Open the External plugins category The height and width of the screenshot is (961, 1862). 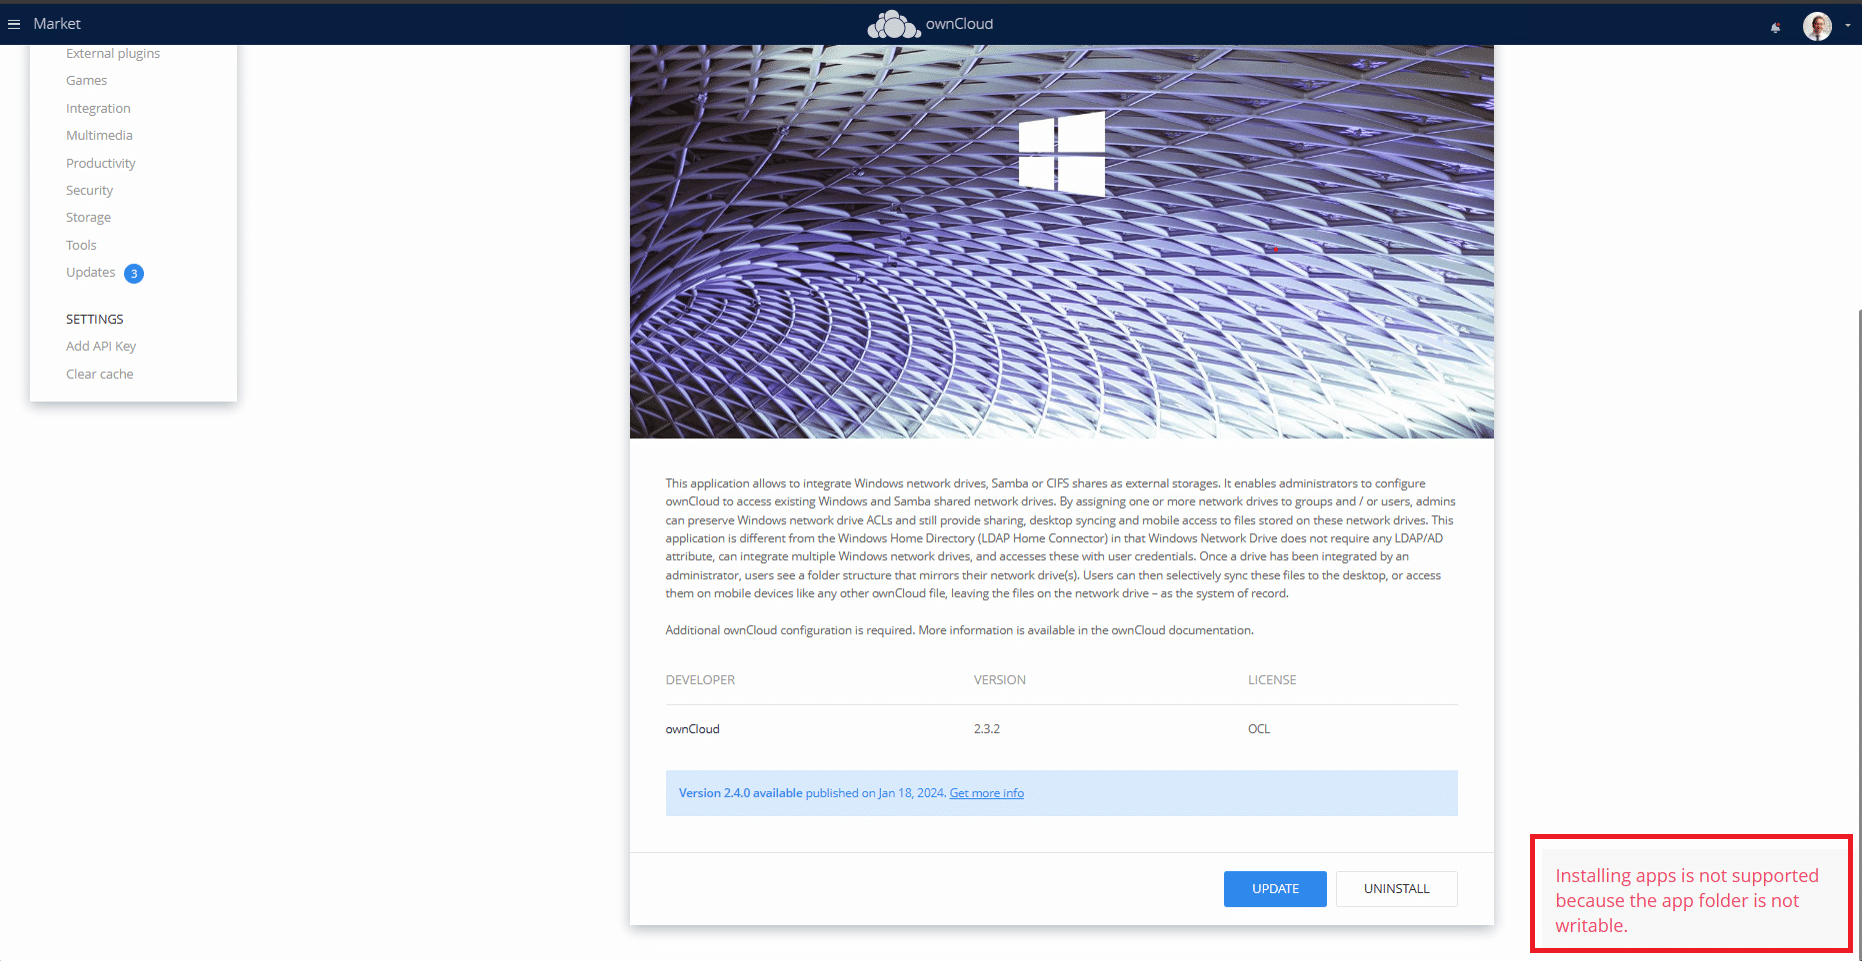113,53
